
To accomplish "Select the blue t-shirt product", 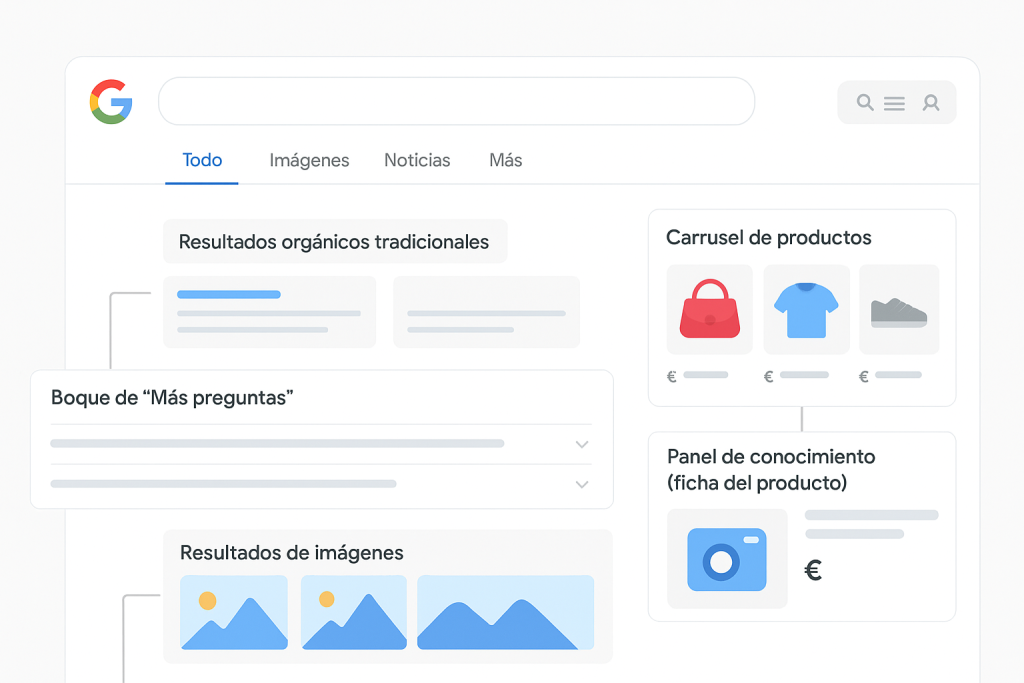I will coord(806,309).
